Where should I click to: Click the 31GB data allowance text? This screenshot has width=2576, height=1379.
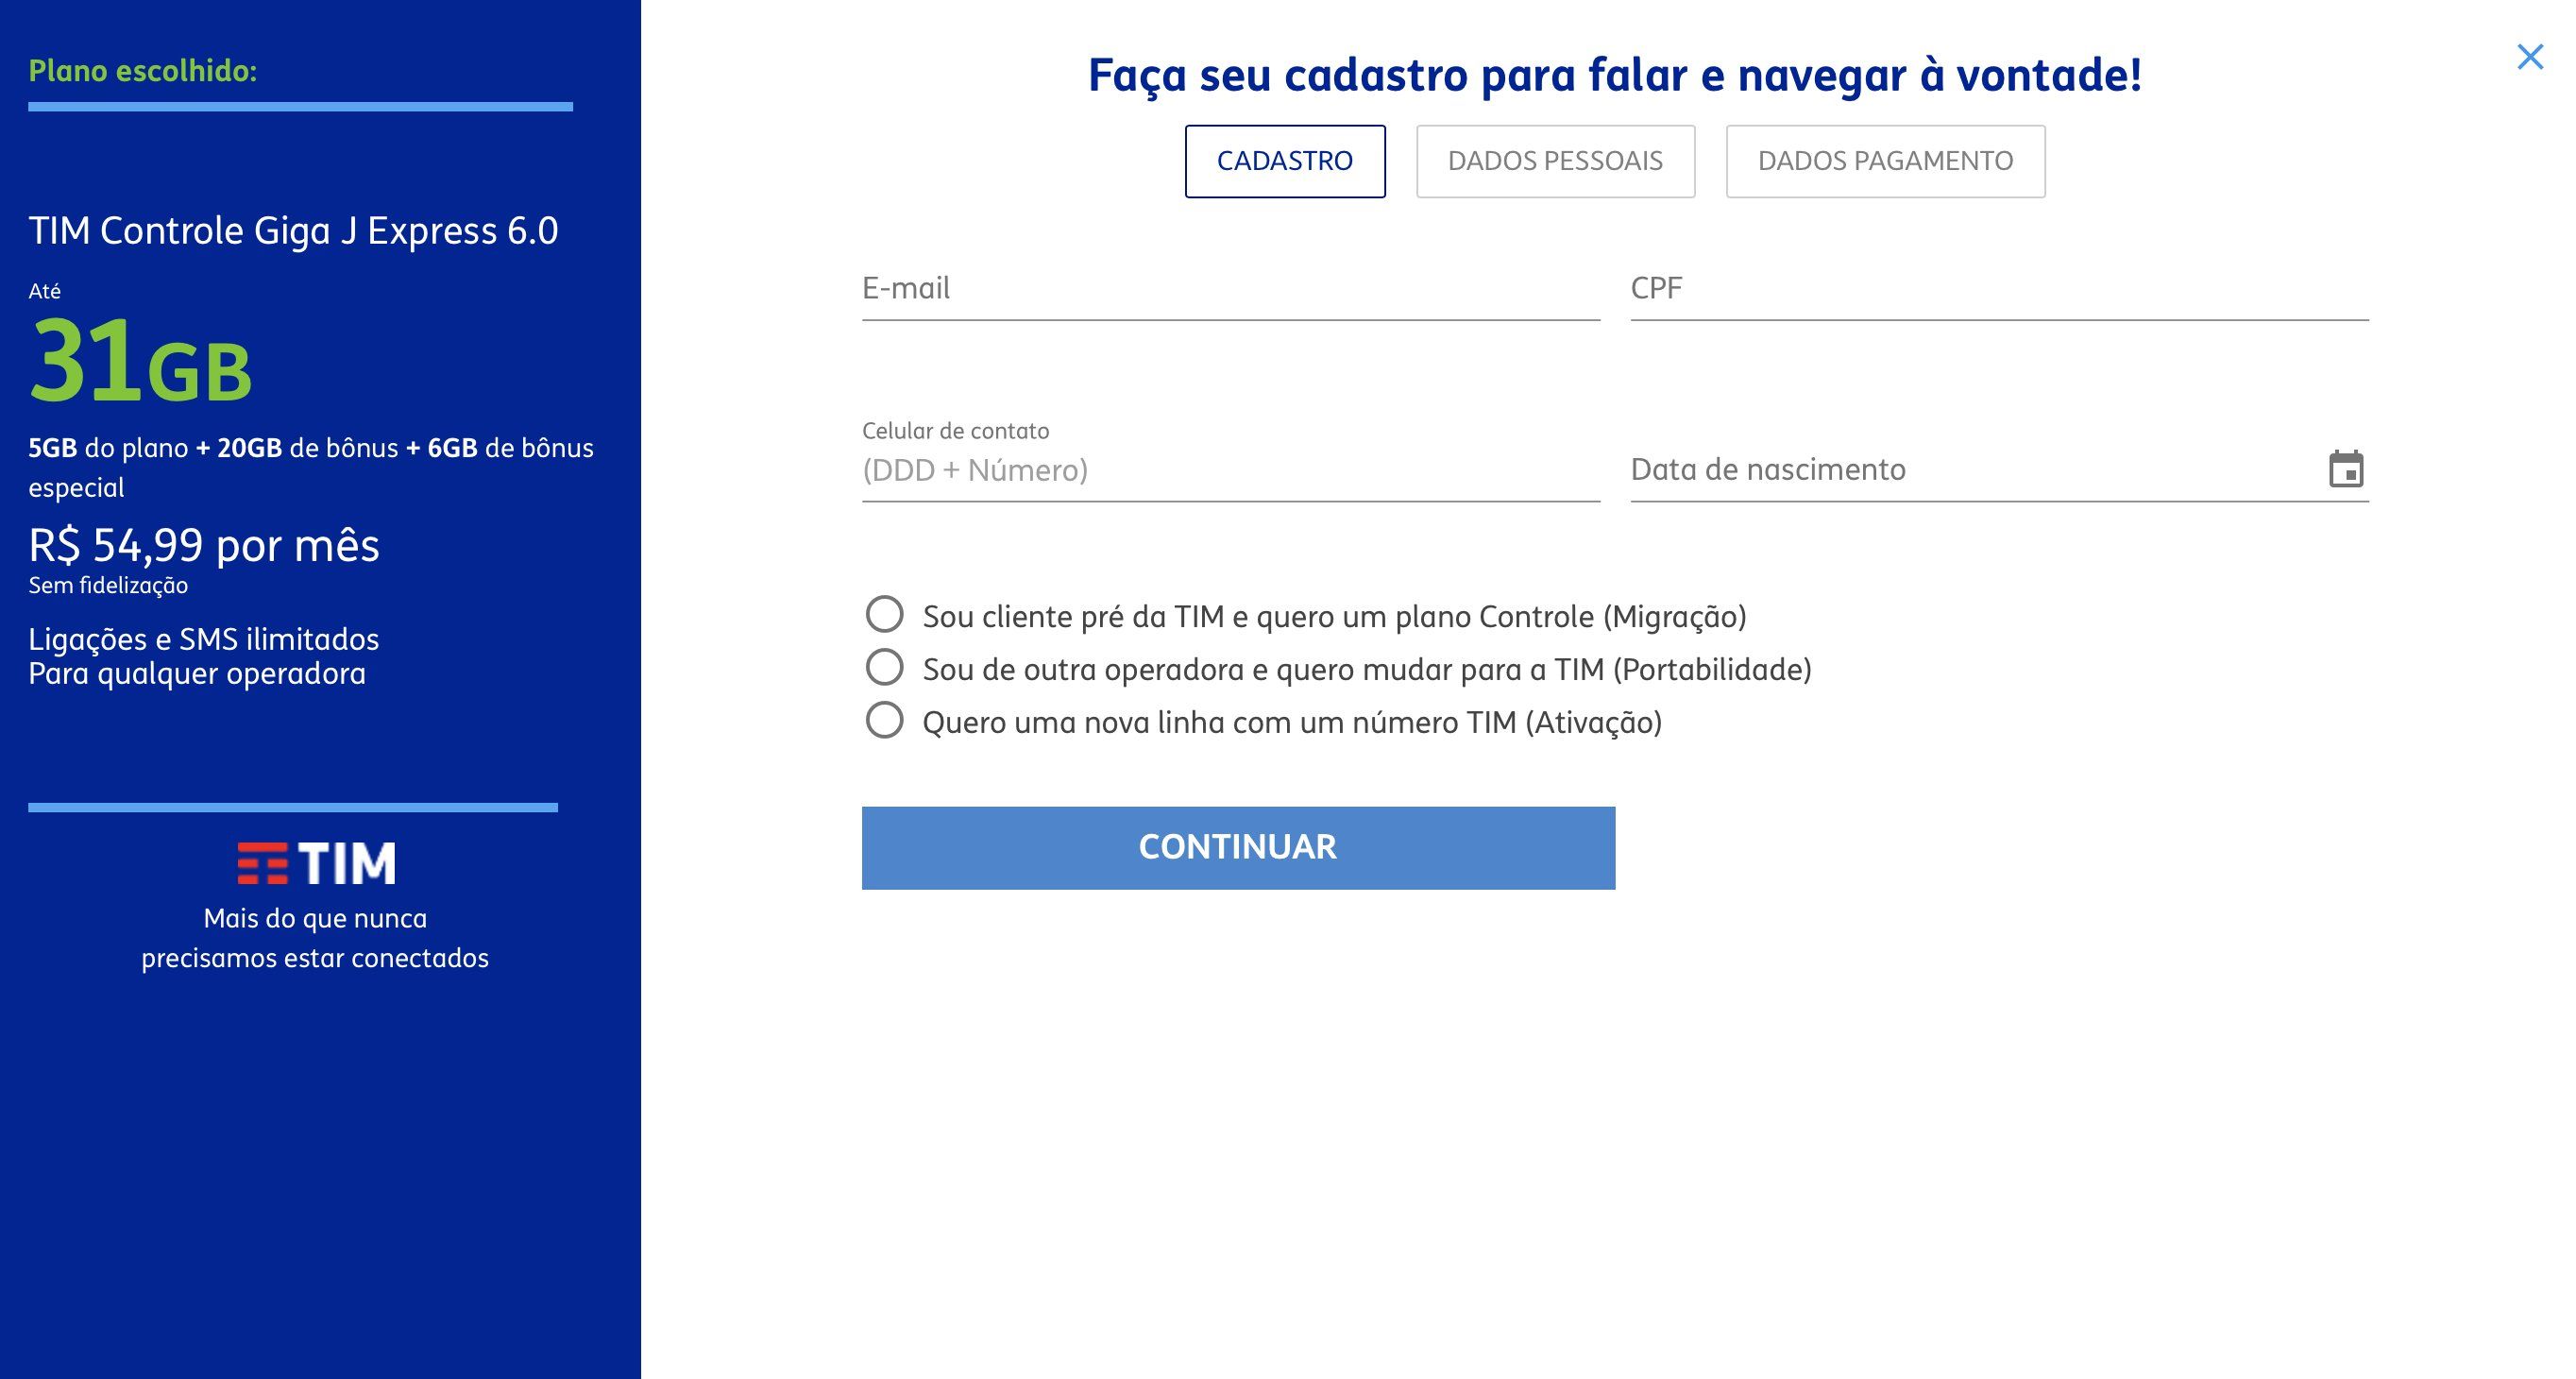[140, 362]
